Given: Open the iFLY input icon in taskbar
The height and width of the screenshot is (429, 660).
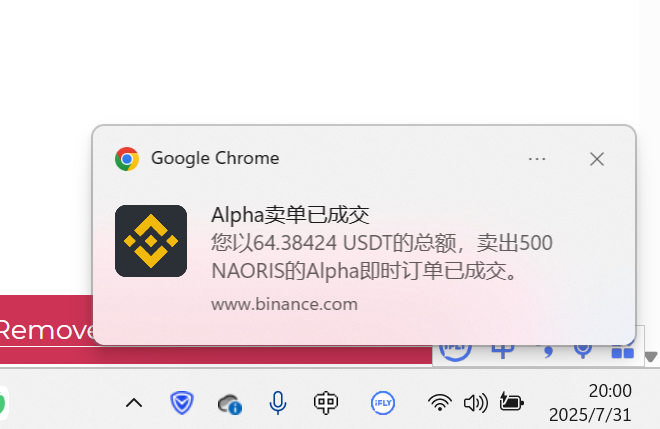Looking at the screenshot, I should click(x=383, y=403).
